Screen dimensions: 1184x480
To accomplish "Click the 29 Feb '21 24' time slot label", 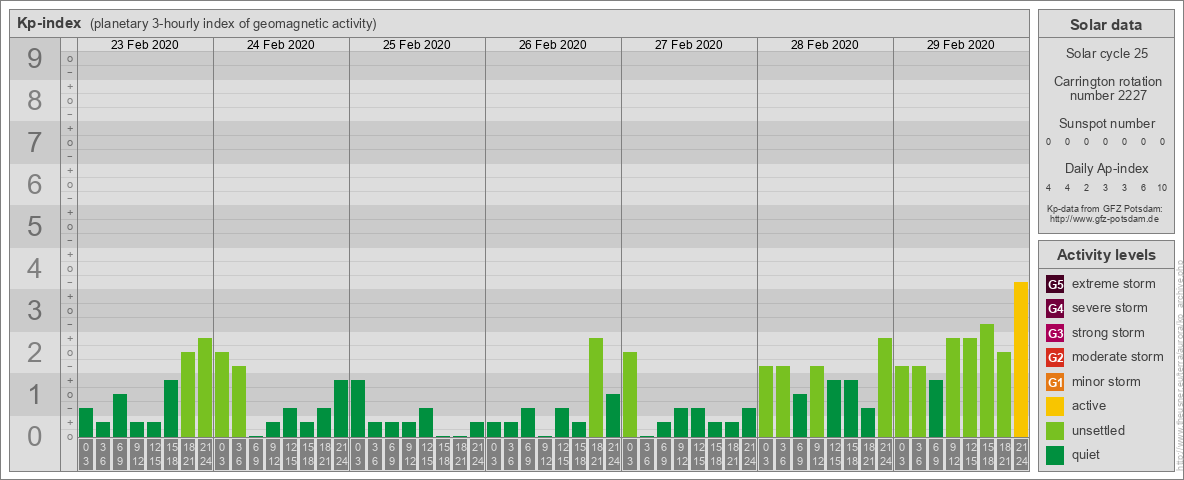I will (x=1020, y=455).
